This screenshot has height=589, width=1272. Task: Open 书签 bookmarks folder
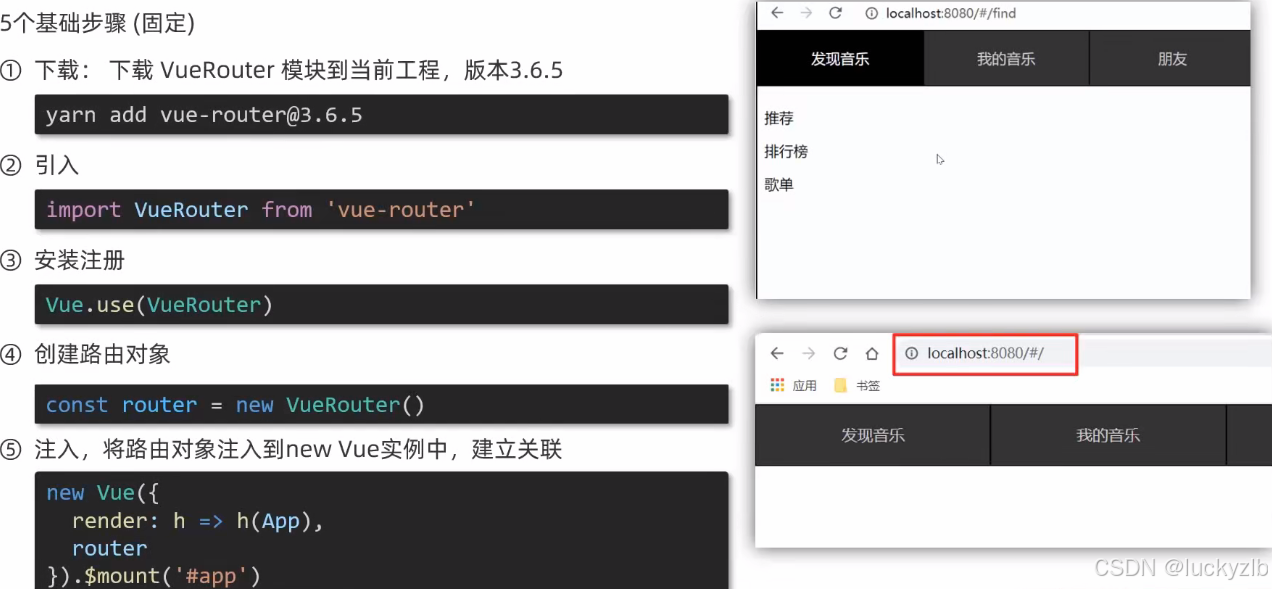pyautogui.click(x=857, y=385)
